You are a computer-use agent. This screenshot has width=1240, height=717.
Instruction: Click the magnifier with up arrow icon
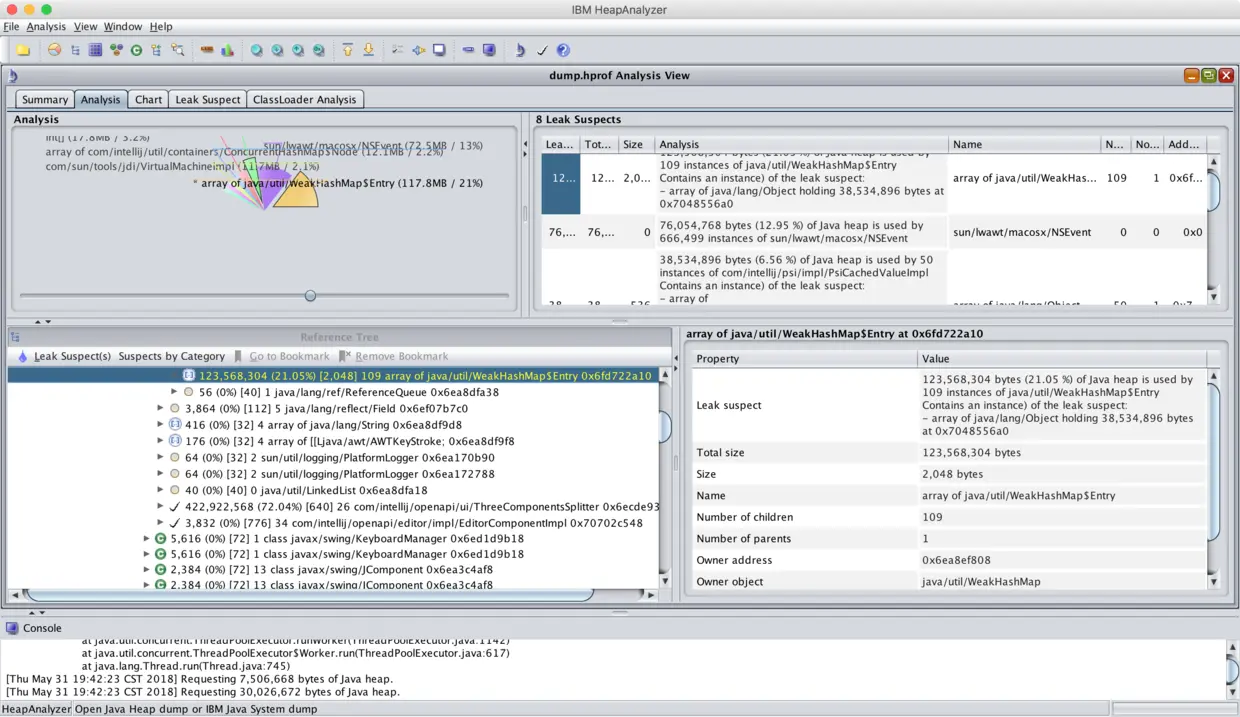pos(298,50)
